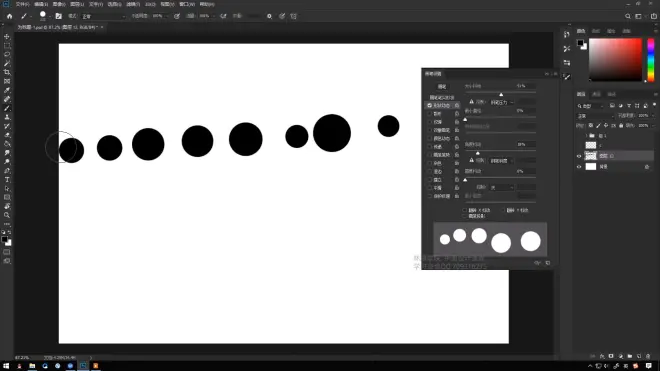Open brush preset picker arrow

(49, 16)
